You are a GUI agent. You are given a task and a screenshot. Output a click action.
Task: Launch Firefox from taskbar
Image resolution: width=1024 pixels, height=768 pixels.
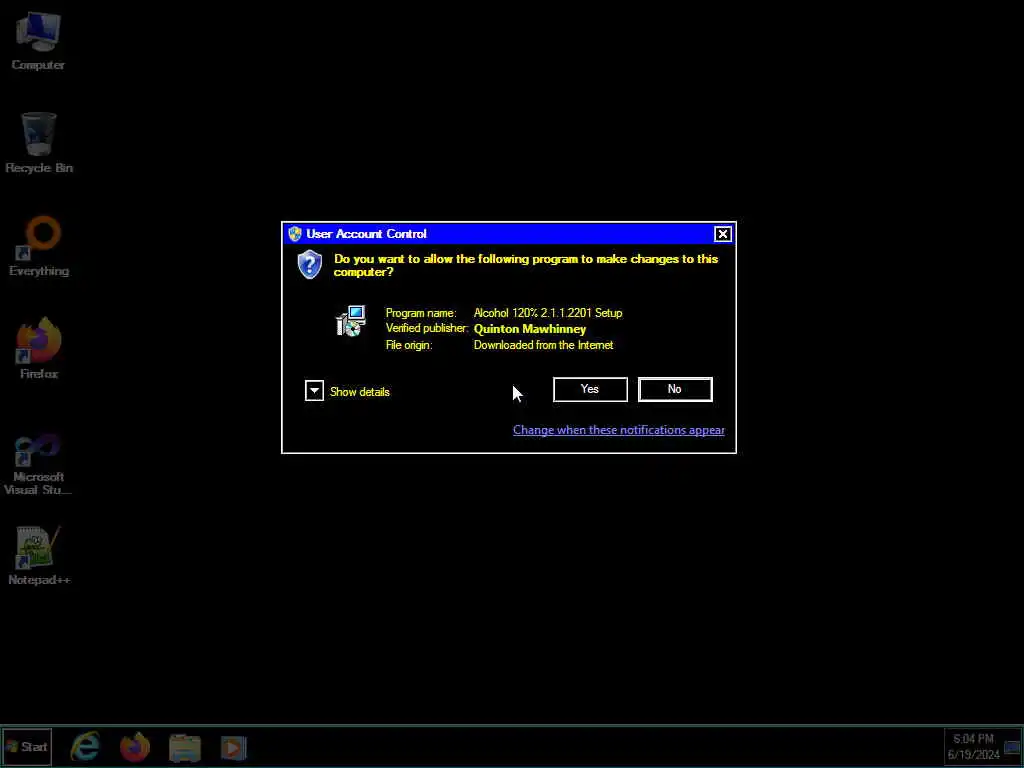click(x=135, y=747)
